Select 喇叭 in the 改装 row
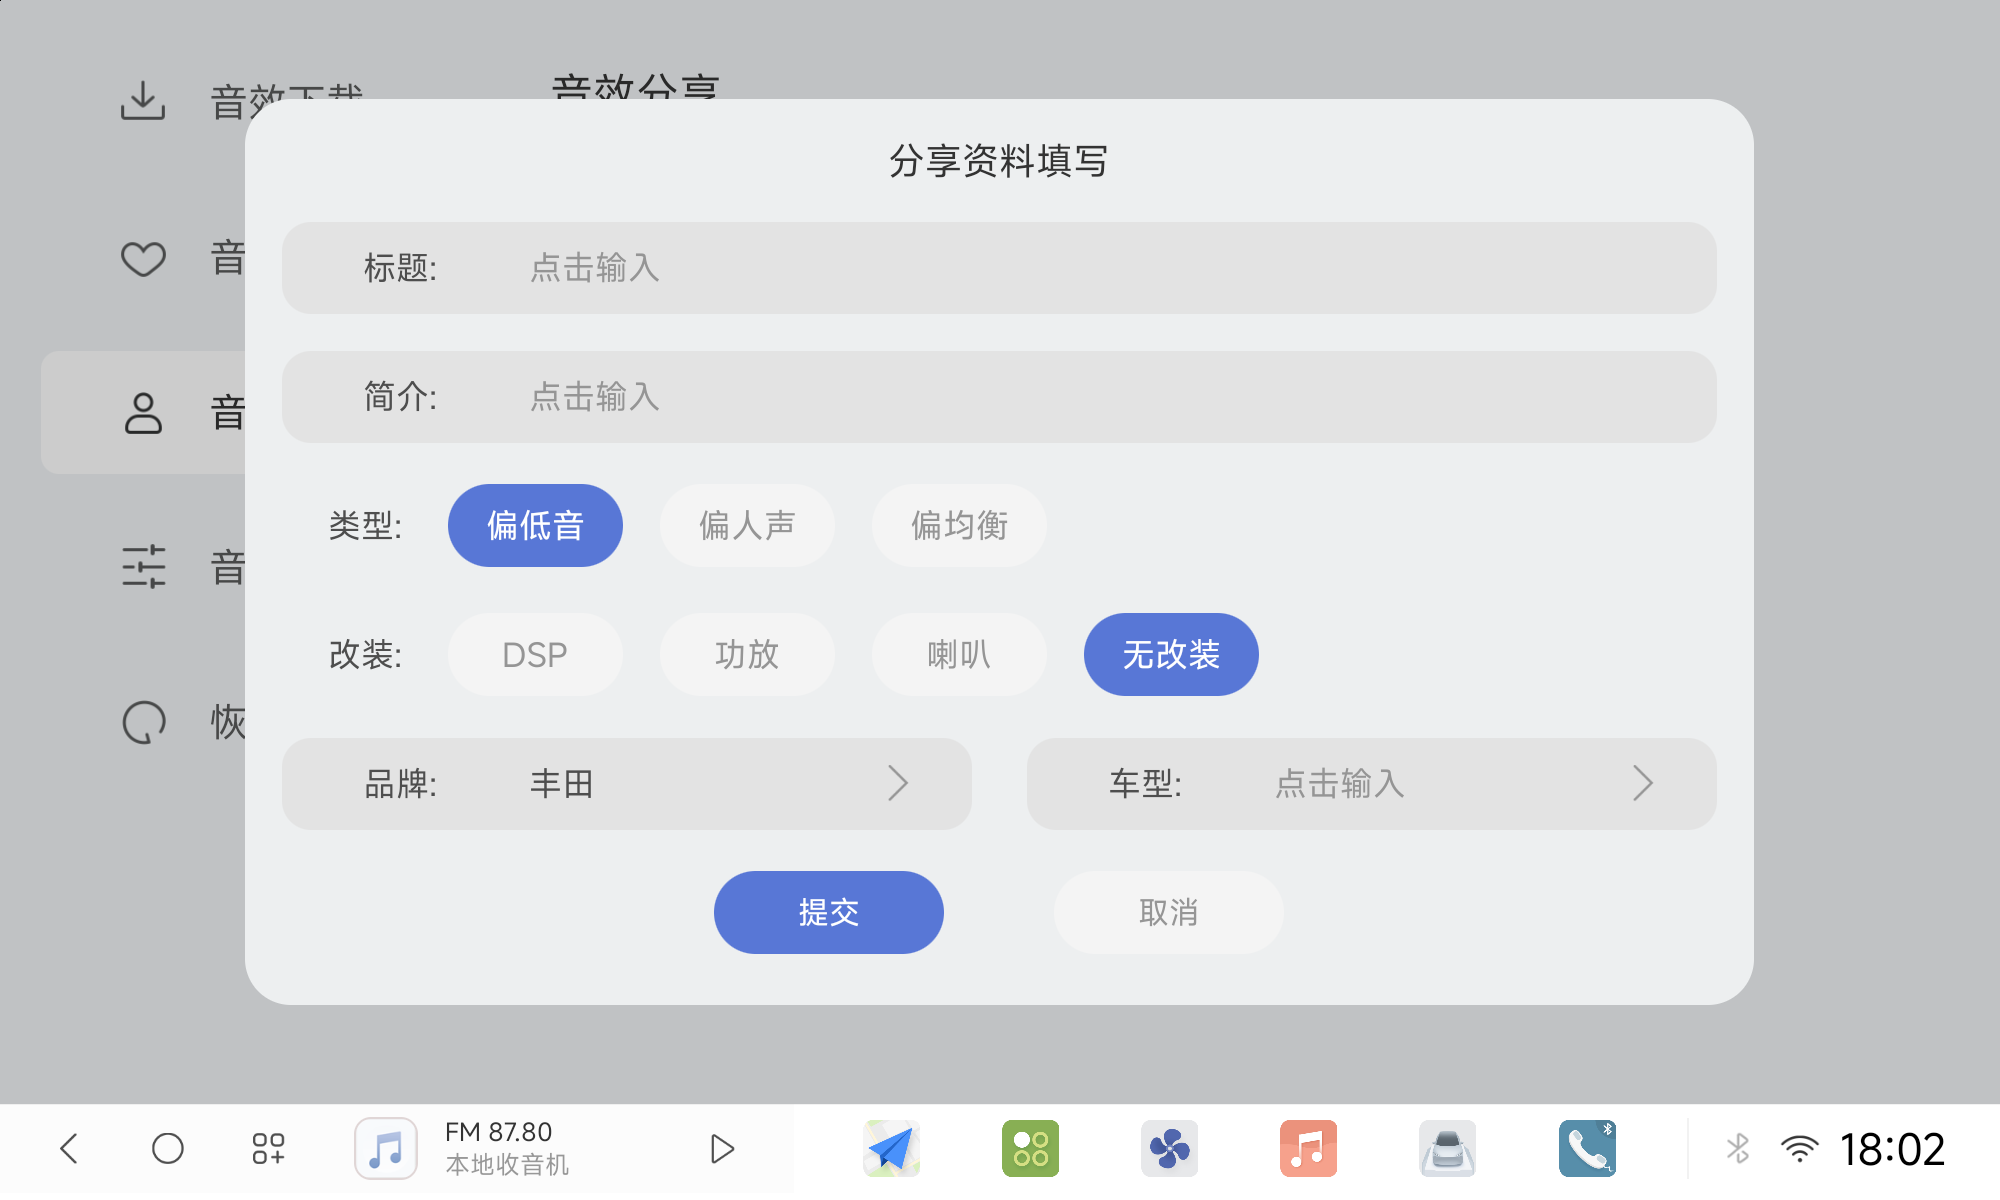Image resolution: width=2000 pixels, height=1200 pixels. (959, 654)
